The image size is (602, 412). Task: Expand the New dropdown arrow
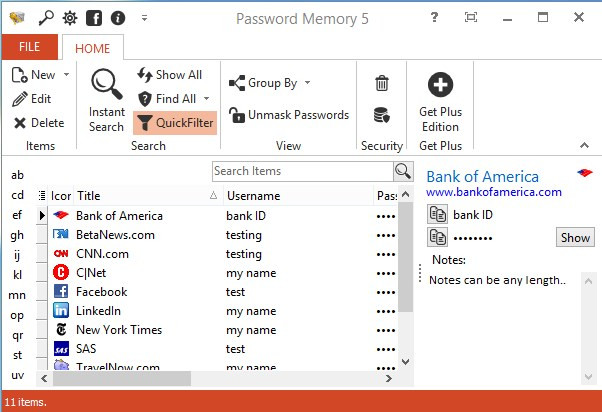[66, 74]
